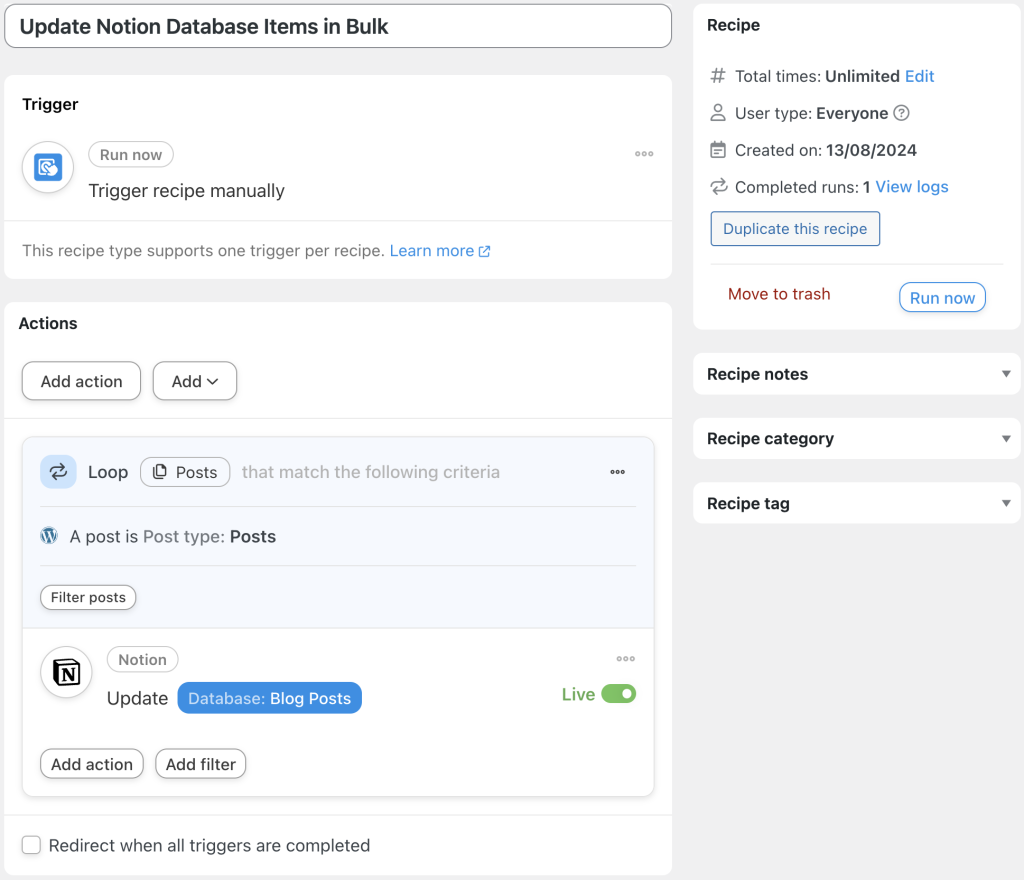Click the Notion app icon
Viewport: 1024px width, 880px height.
pos(65,673)
